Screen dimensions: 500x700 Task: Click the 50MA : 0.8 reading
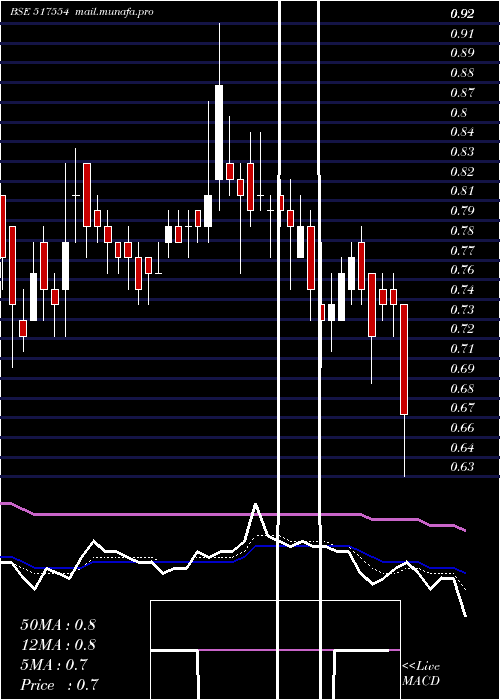pyautogui.click(x=58, y=625)
